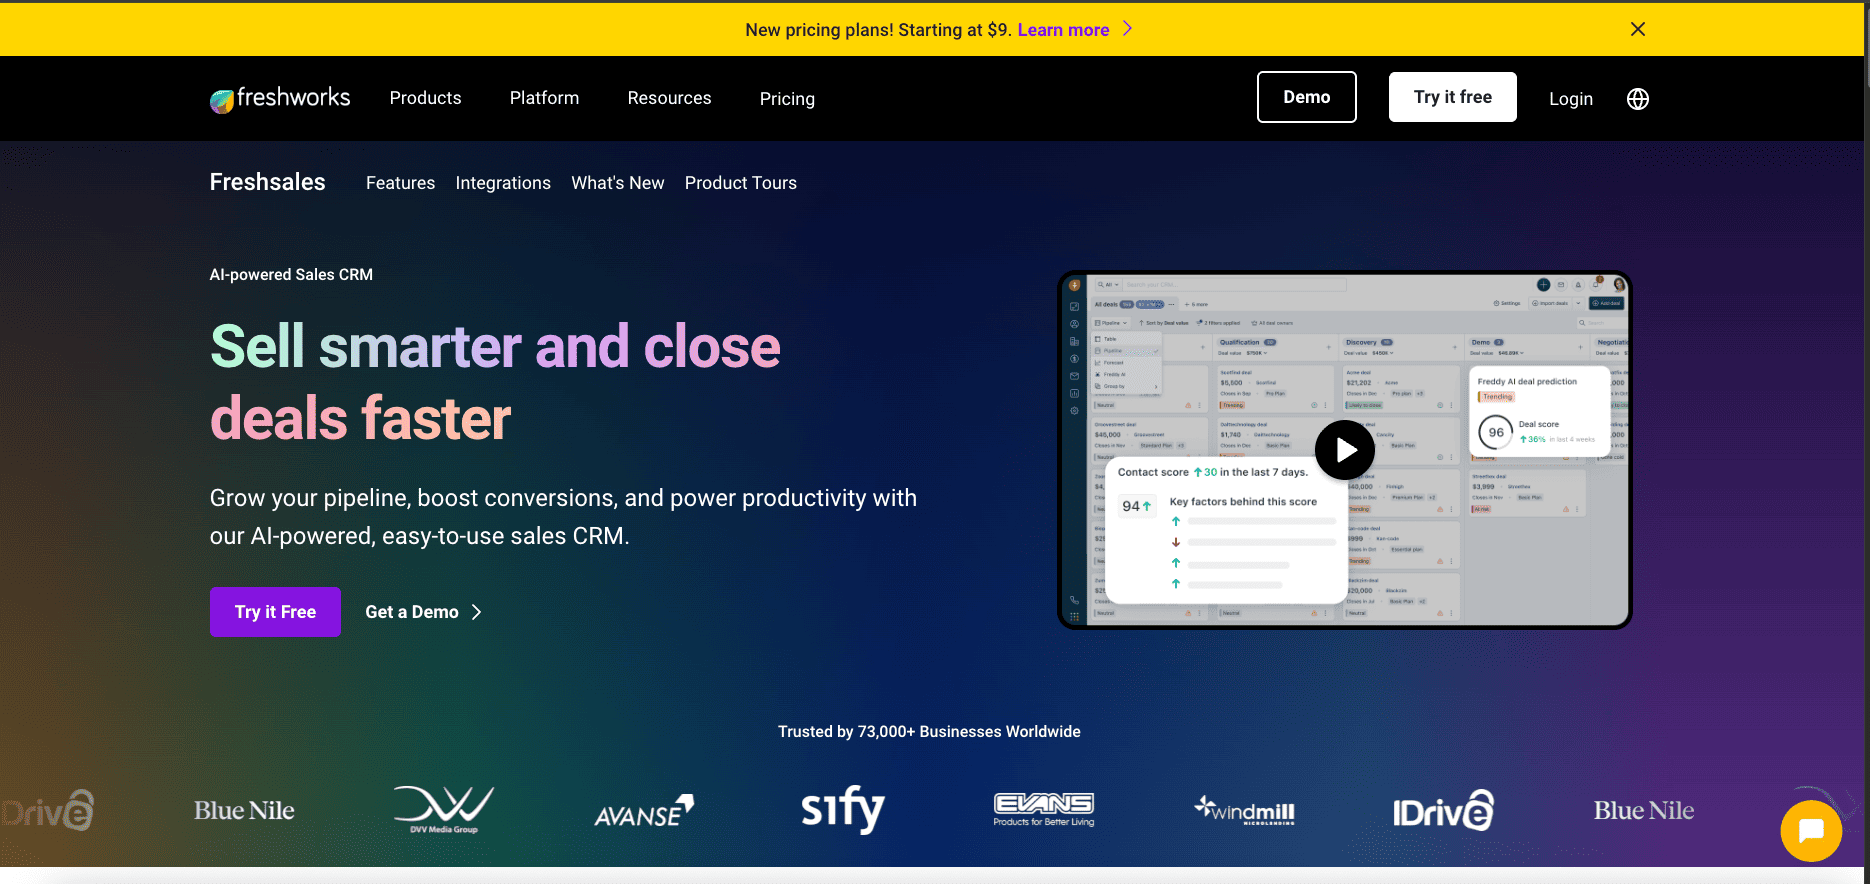
Task: Follow the Learn more link in banner
Action: coord(1063,30)
